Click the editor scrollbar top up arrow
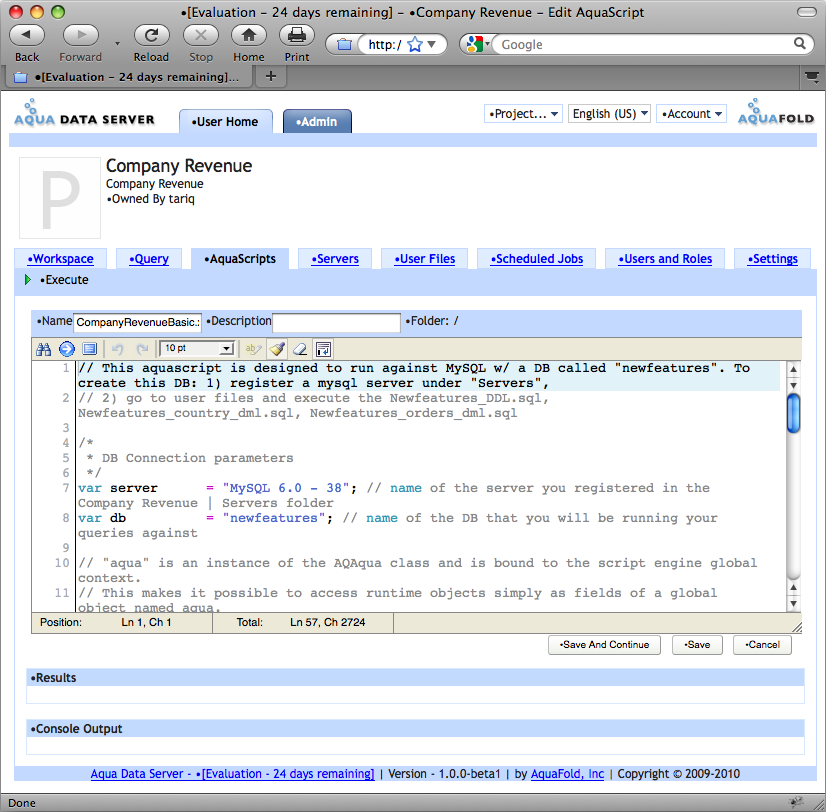Viewport: 826px width, 812px height. [793, 369]
